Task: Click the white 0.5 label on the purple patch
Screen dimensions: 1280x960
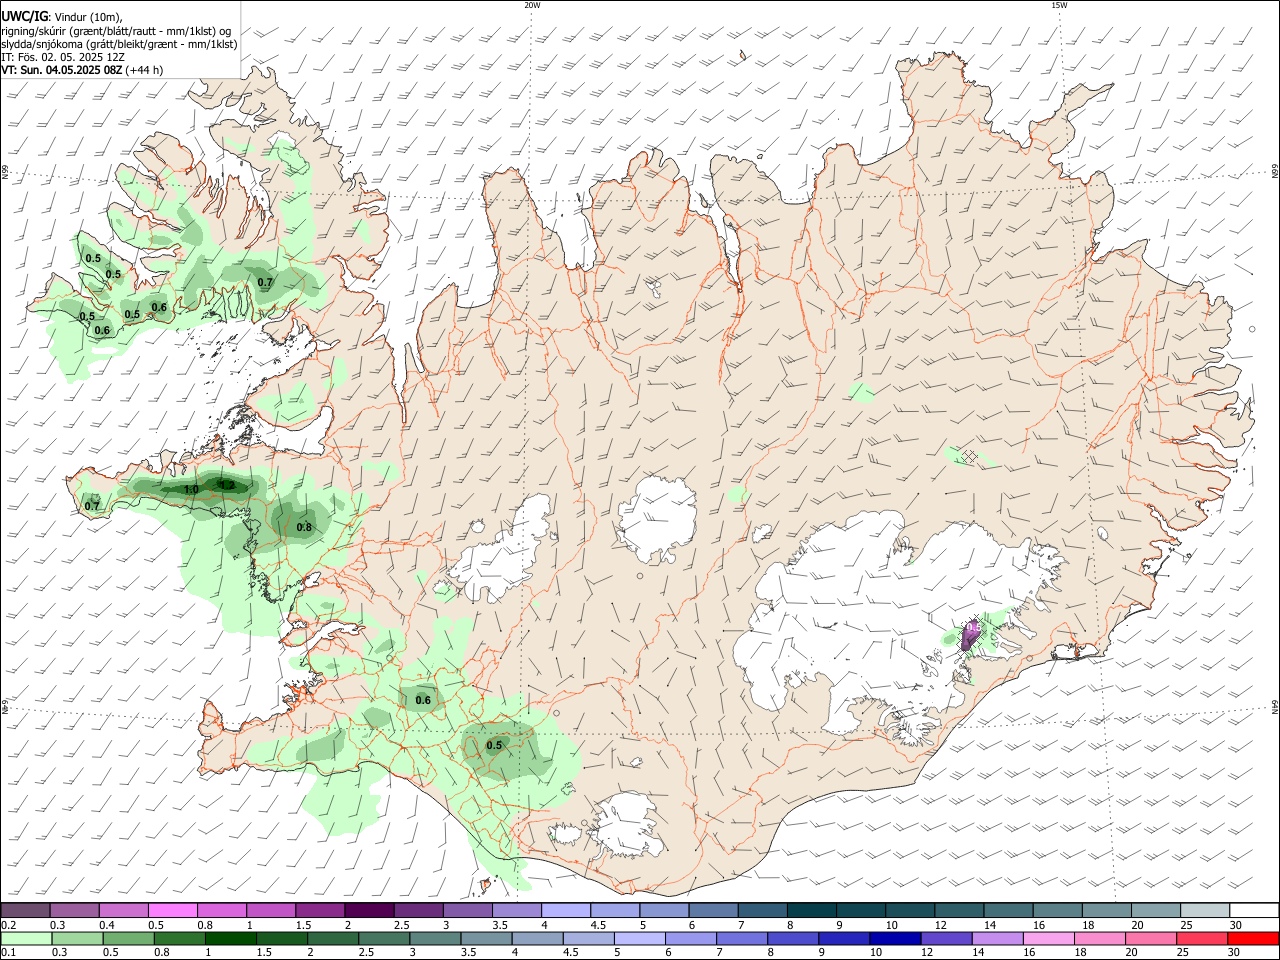Action: click(974, 627)
